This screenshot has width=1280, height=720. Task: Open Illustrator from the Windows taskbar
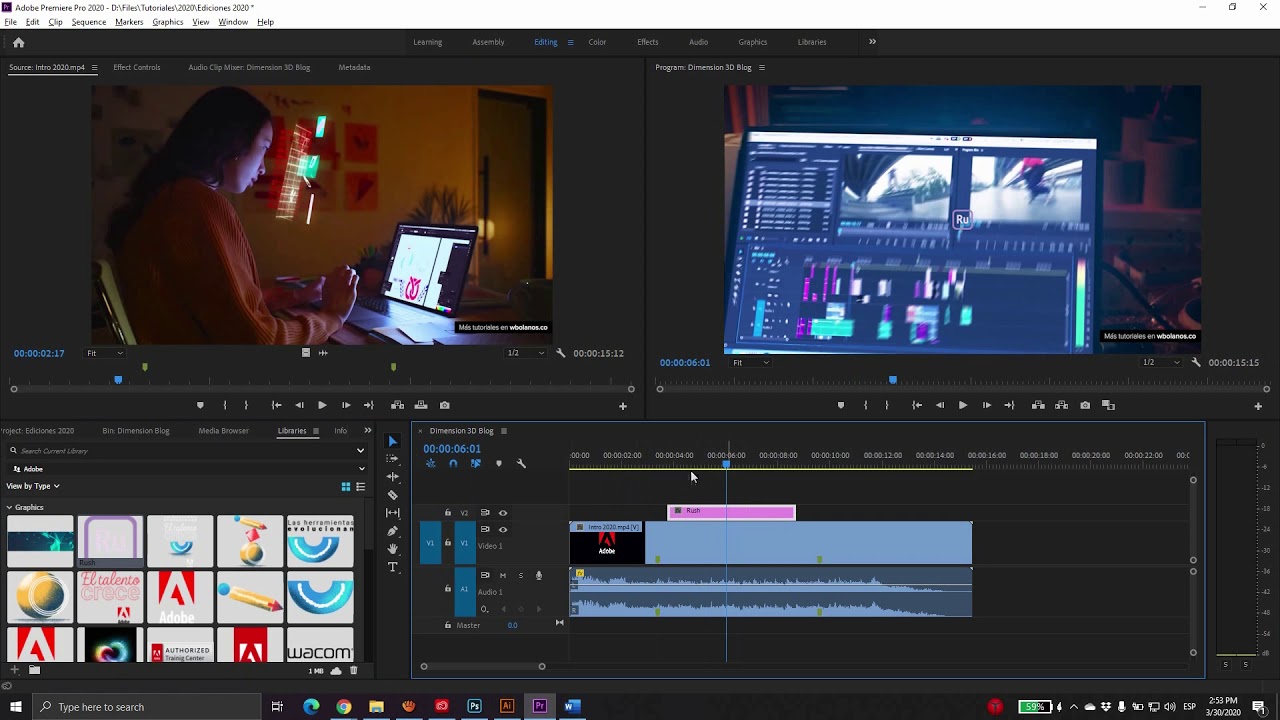[x=507, y=707]
